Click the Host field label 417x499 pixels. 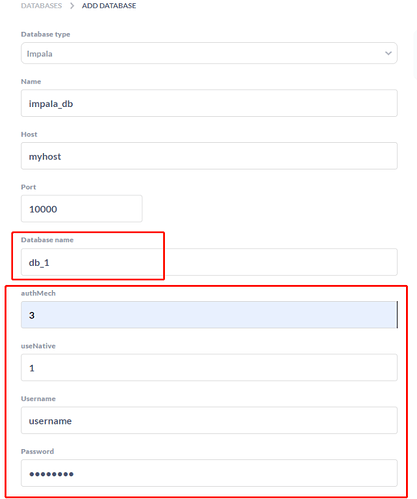[x=29, y=134]
